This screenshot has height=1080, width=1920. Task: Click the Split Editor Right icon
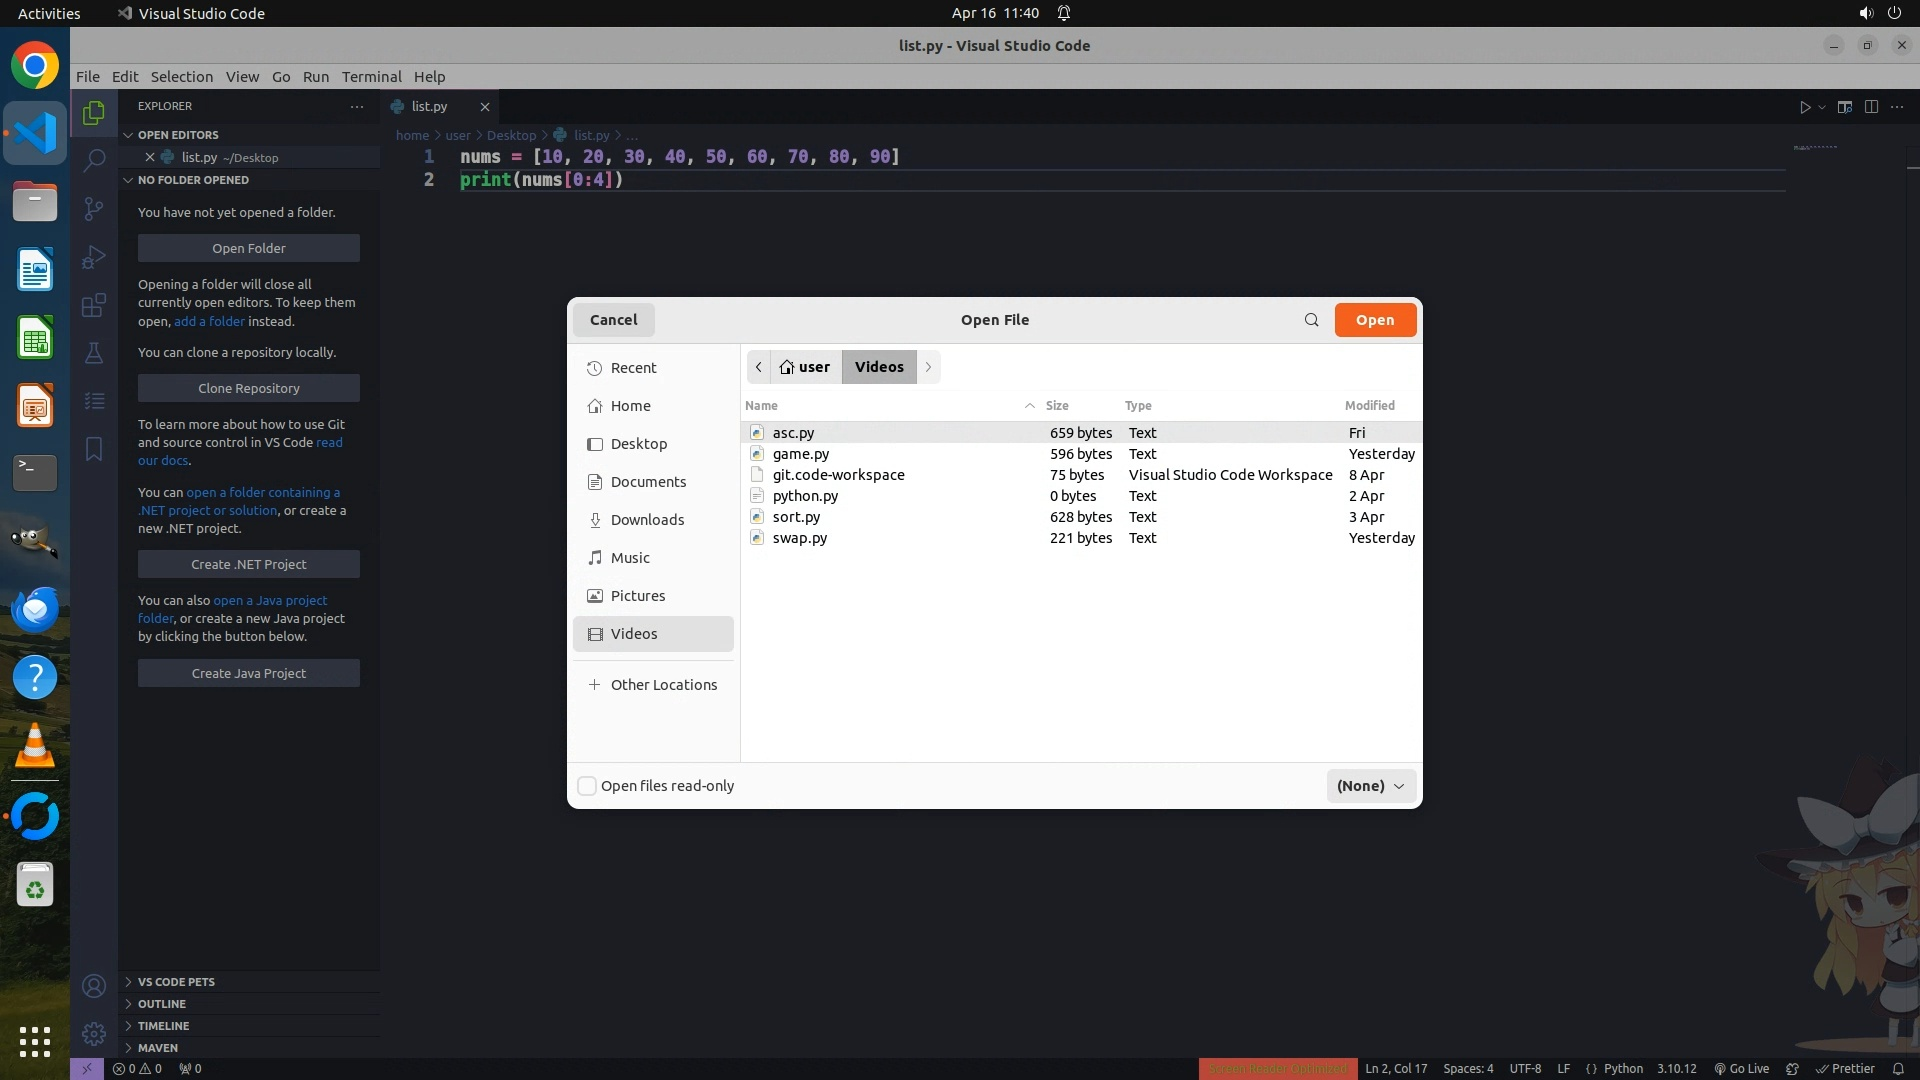1871,107
